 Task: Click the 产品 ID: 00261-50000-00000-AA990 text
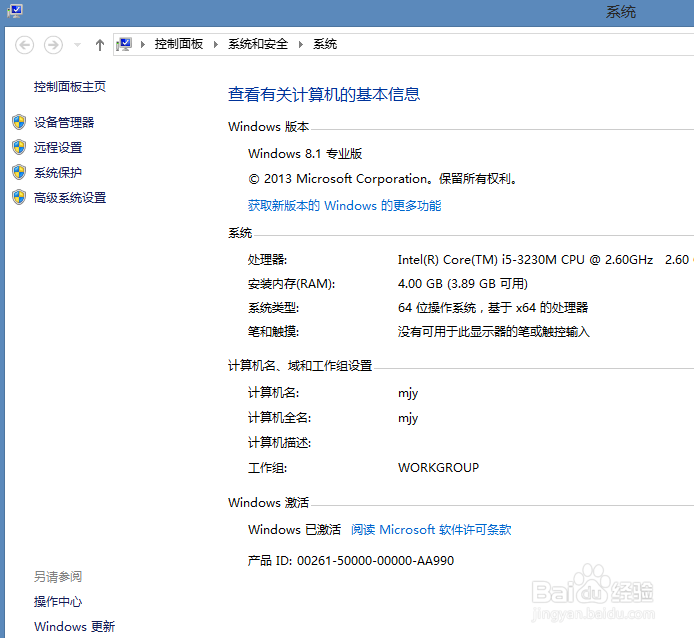[x=351, y=561]
